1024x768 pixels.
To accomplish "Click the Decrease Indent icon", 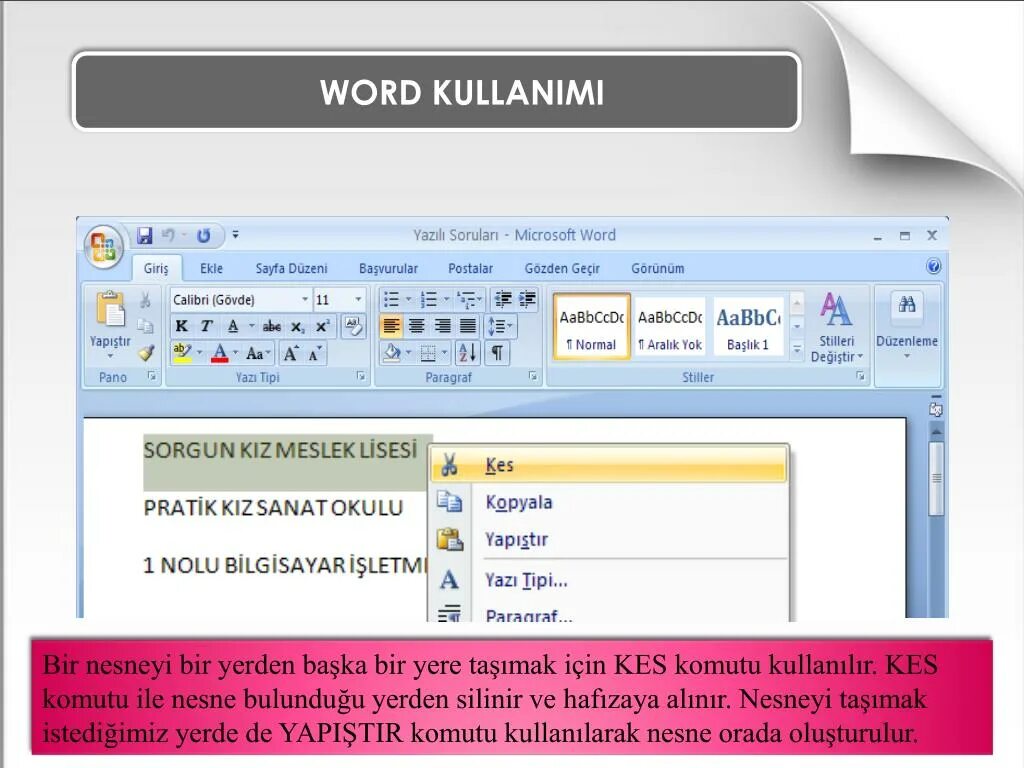I will pos(503,299).
